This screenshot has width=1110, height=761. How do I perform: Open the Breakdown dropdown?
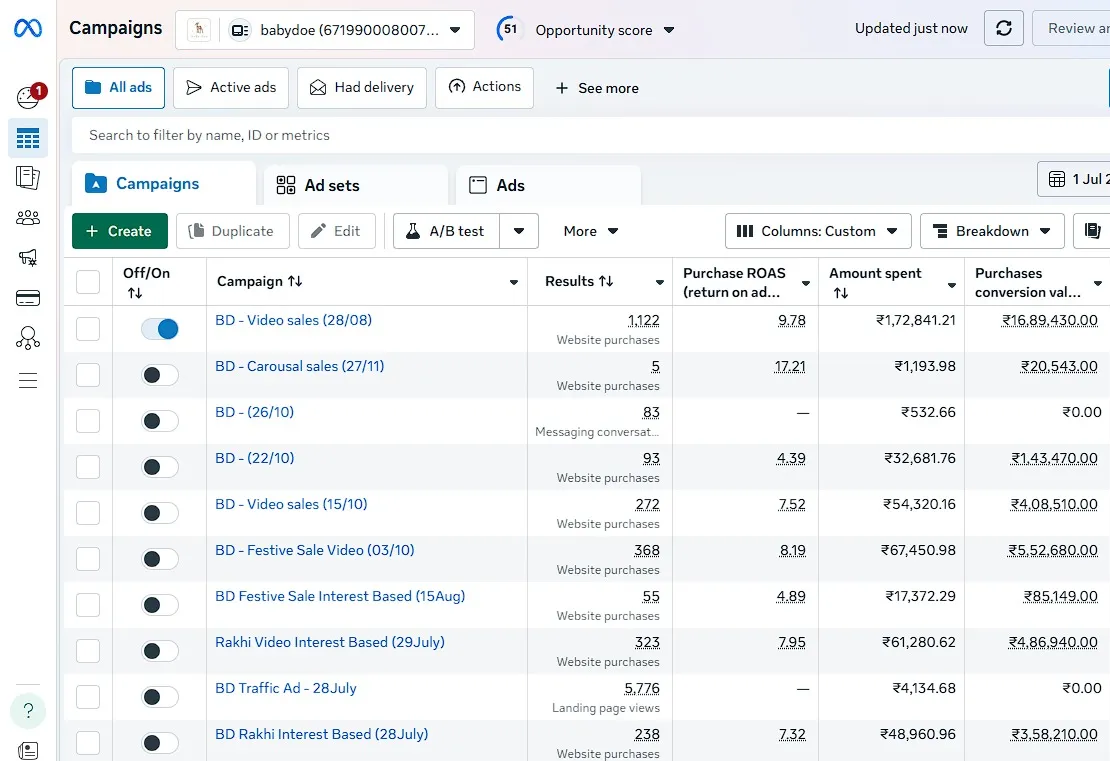click(x=992, y=231)
